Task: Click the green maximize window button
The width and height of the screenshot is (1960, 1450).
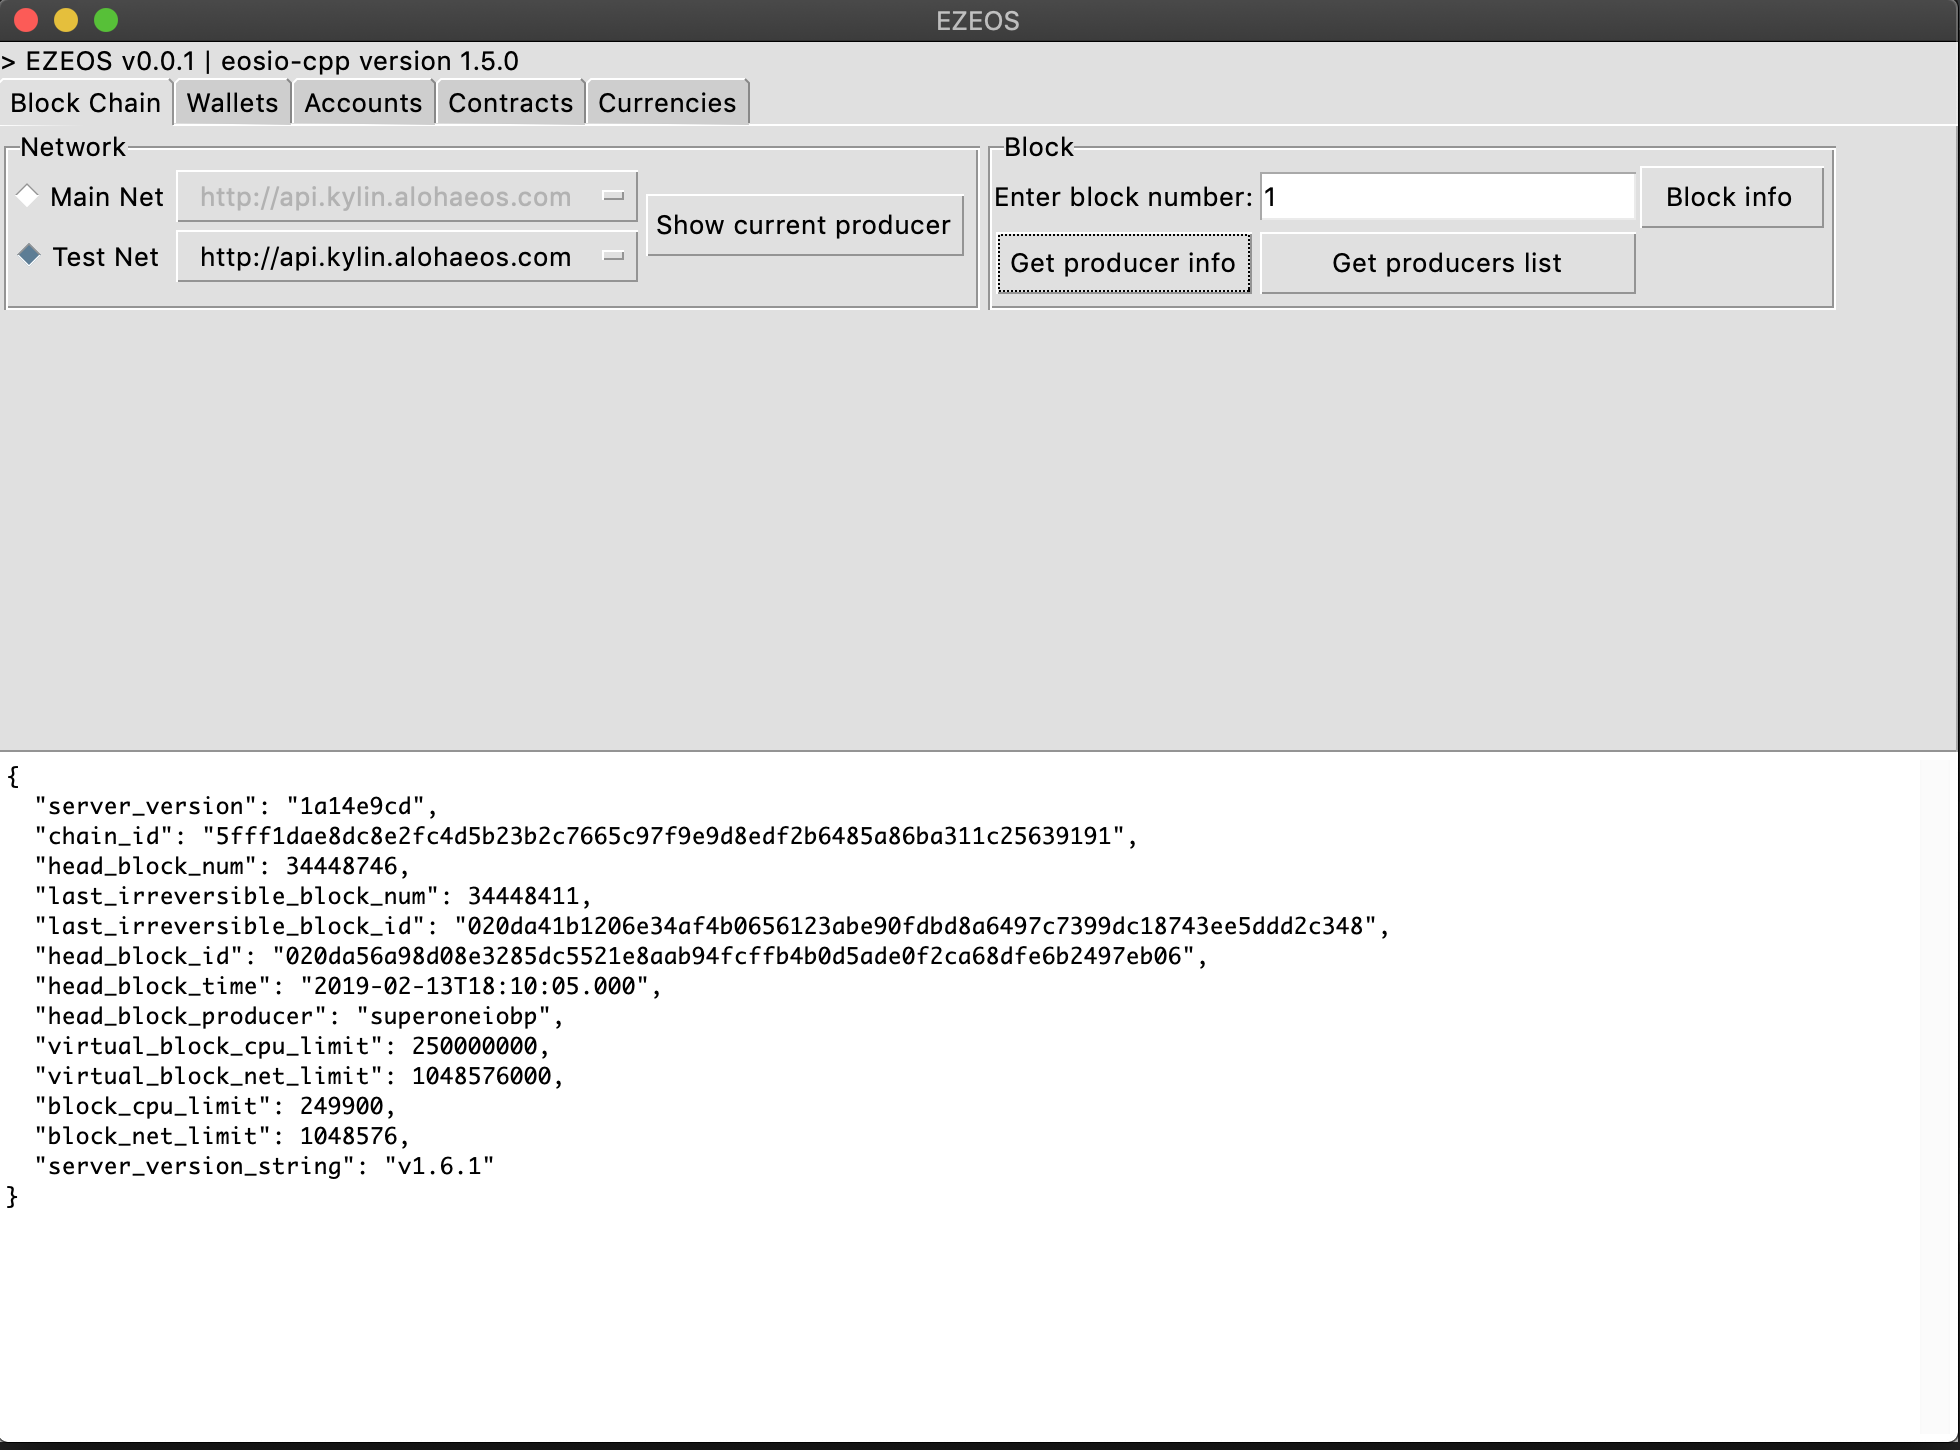Action: tap(106, 20)
